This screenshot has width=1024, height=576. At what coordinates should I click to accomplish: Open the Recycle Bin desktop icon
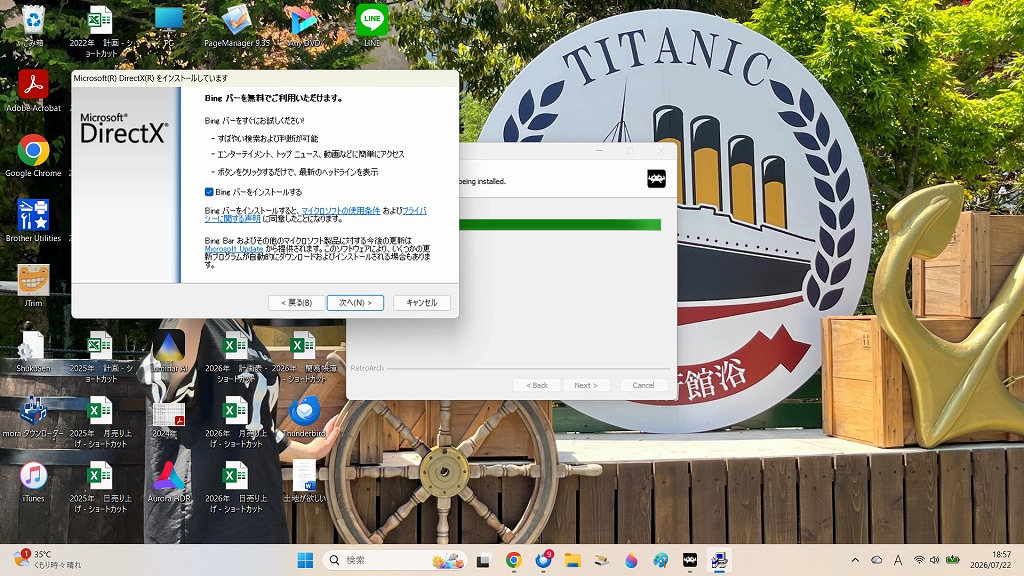pos(33,25)
